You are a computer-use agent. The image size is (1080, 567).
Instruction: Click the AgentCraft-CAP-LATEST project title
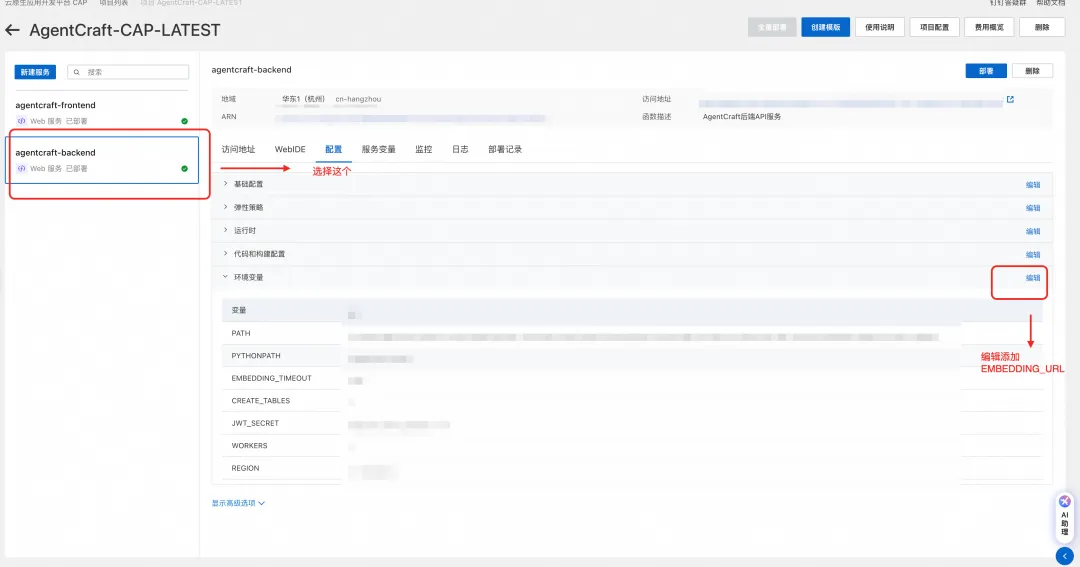125,30
